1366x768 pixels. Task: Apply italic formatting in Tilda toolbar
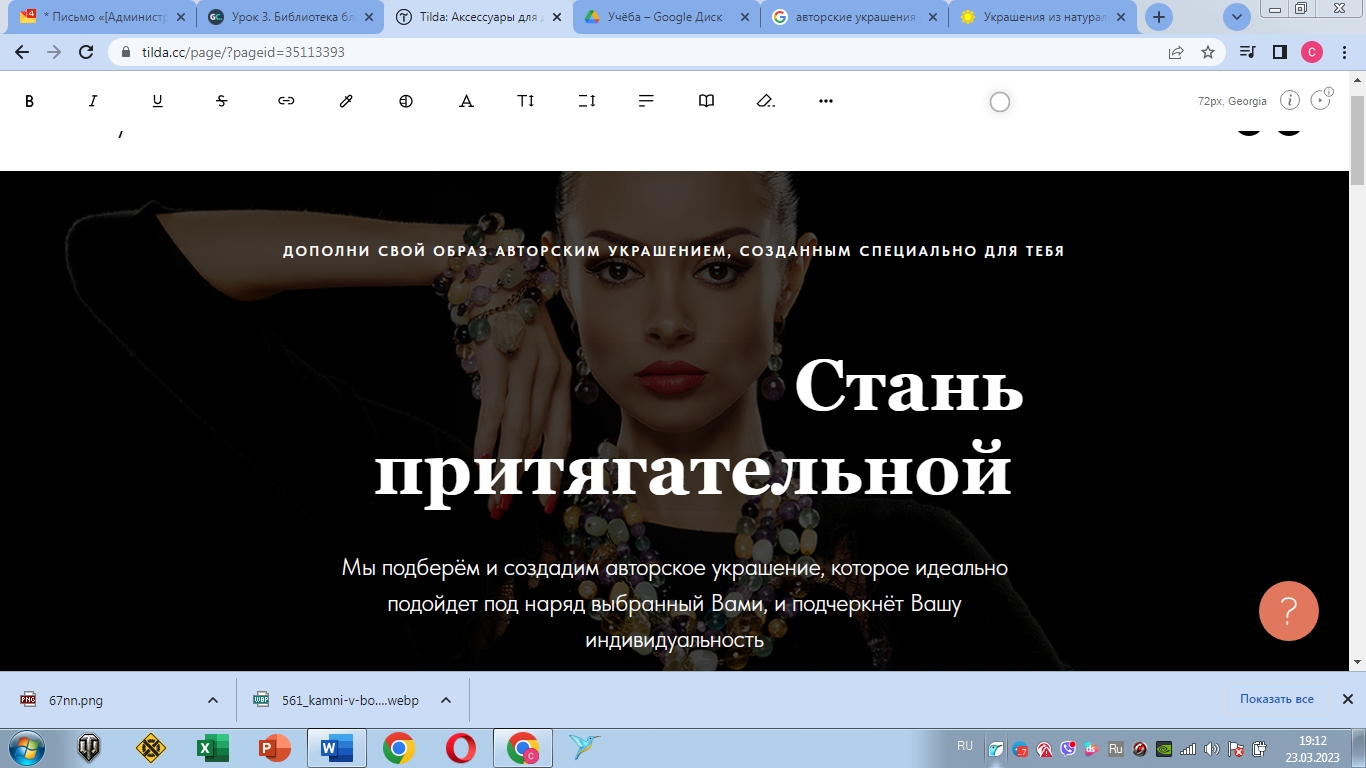[x=93, y=101]
